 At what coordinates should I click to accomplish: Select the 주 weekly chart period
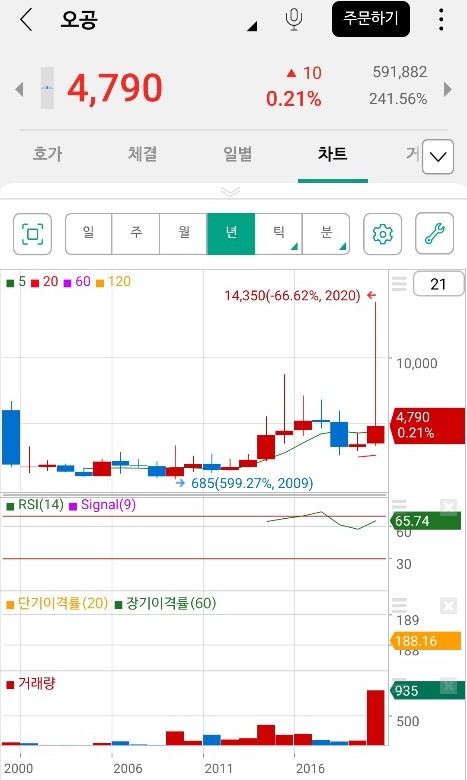tap(136, 233)
